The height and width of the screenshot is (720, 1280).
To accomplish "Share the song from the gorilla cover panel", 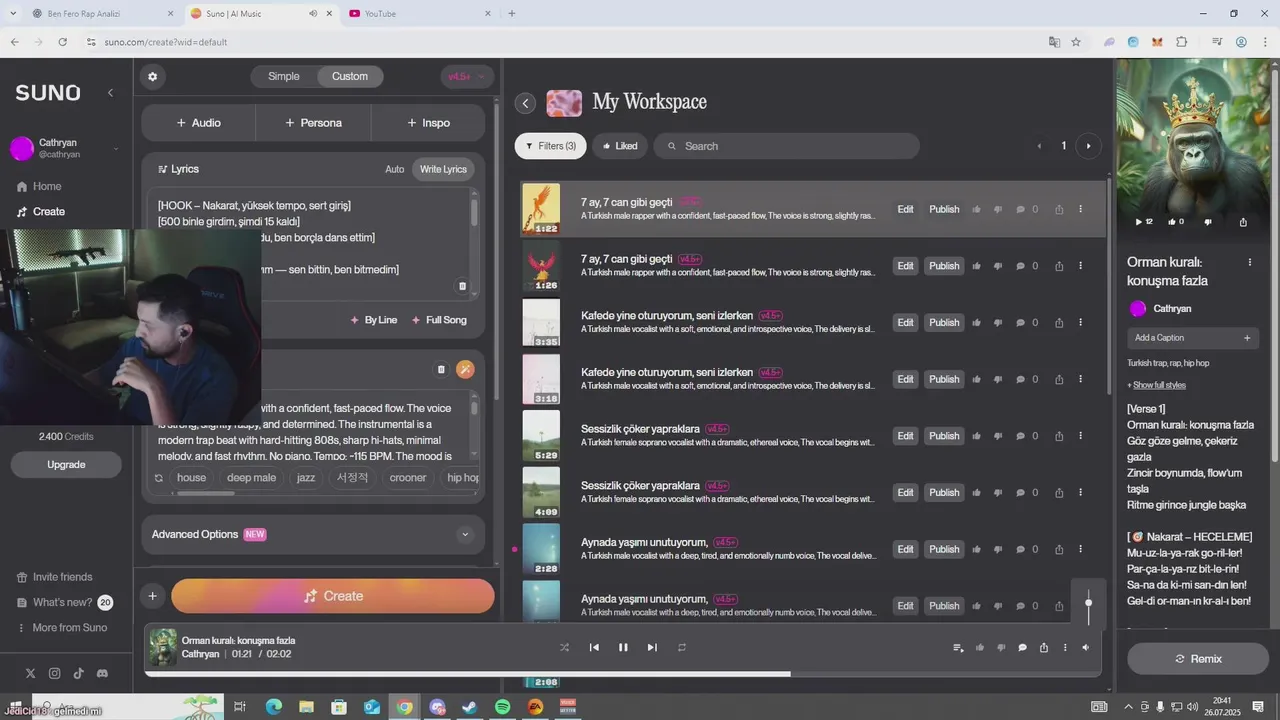I will pyautogui.click(x=1243, y=222).
